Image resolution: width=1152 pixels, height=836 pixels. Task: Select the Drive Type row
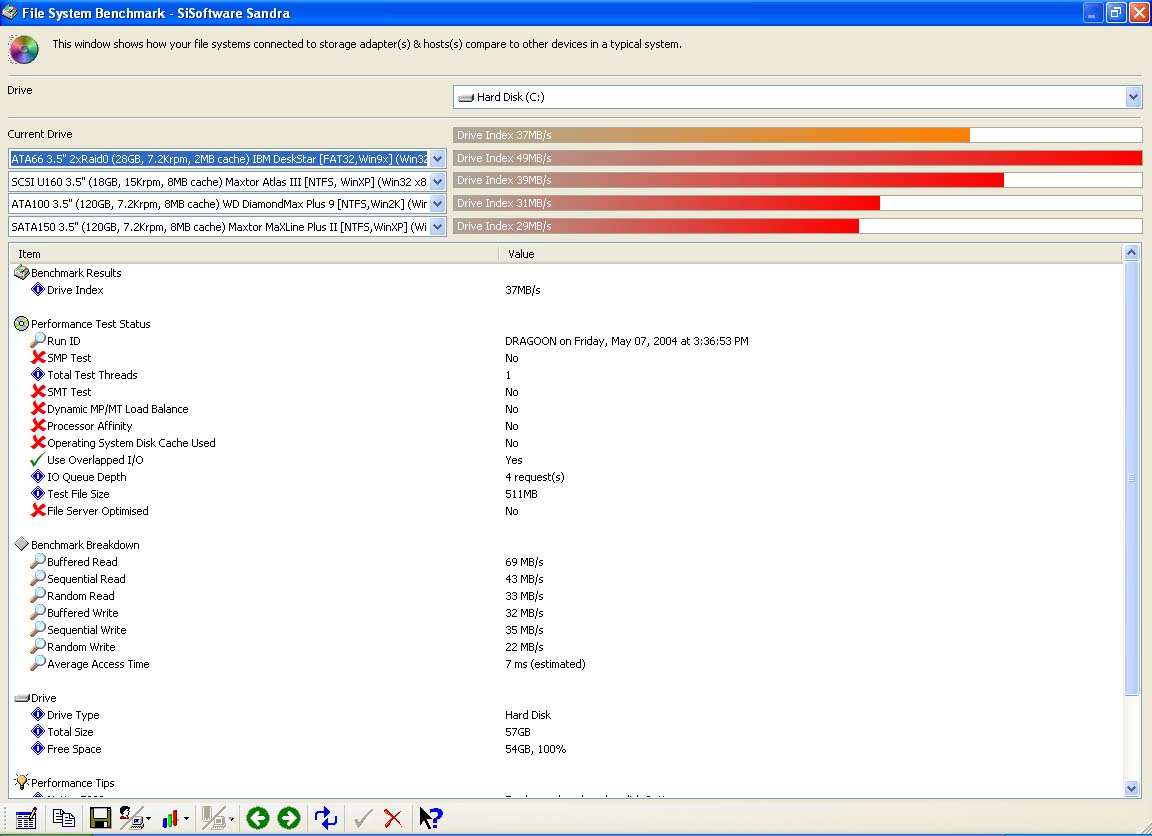pyautogui.click(x=566, y=715)
